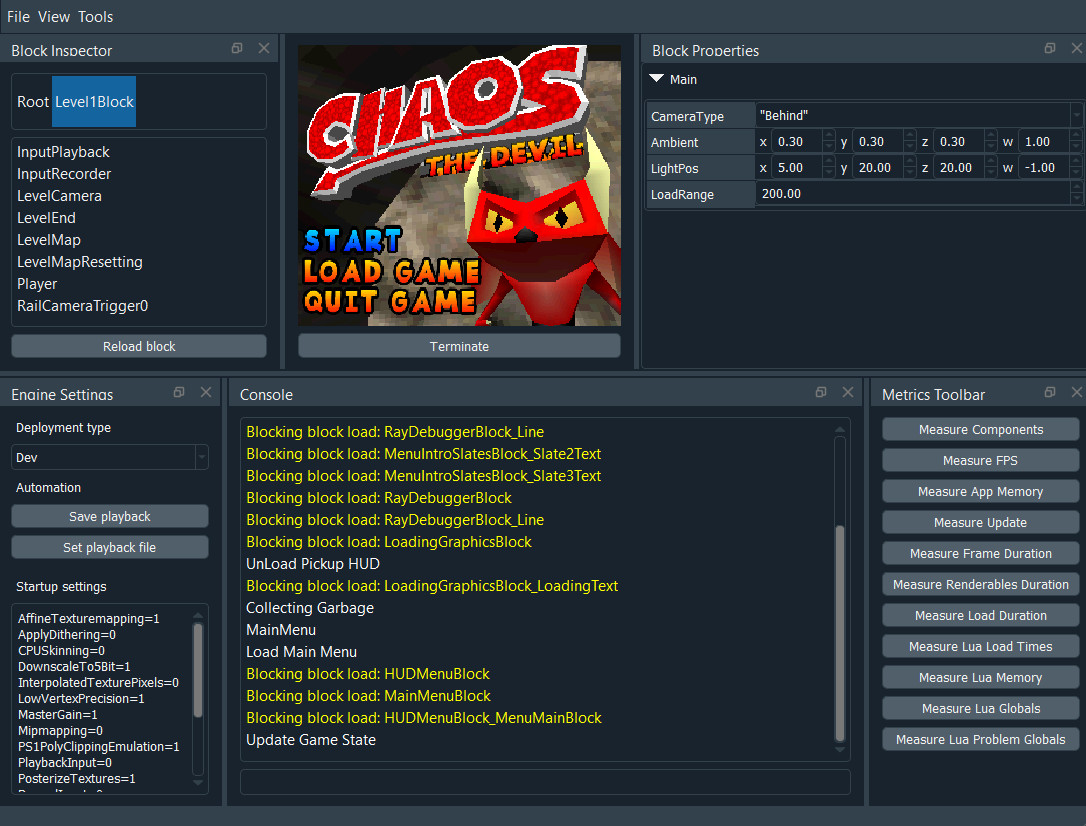Edit the Ambient w value field
This screenshot has height=826, width=1086.
click(1044, 142)
